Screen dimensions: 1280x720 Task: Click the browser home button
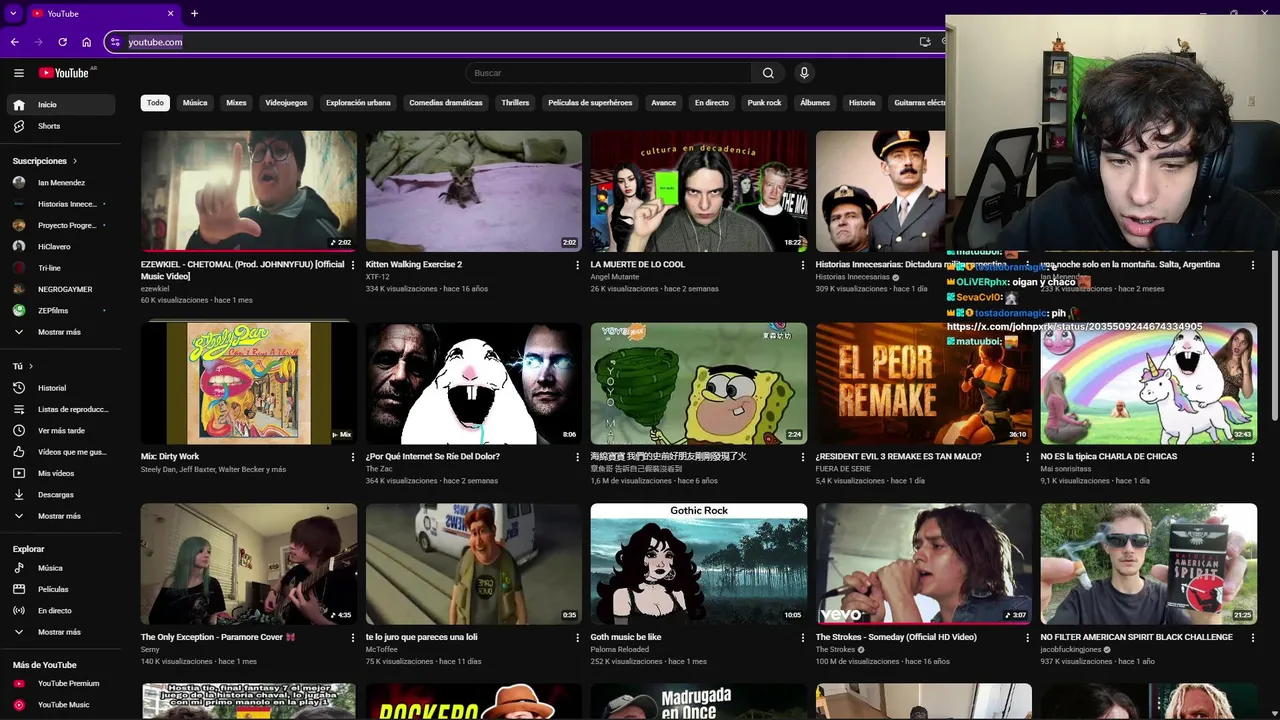(x=86, y=42)
